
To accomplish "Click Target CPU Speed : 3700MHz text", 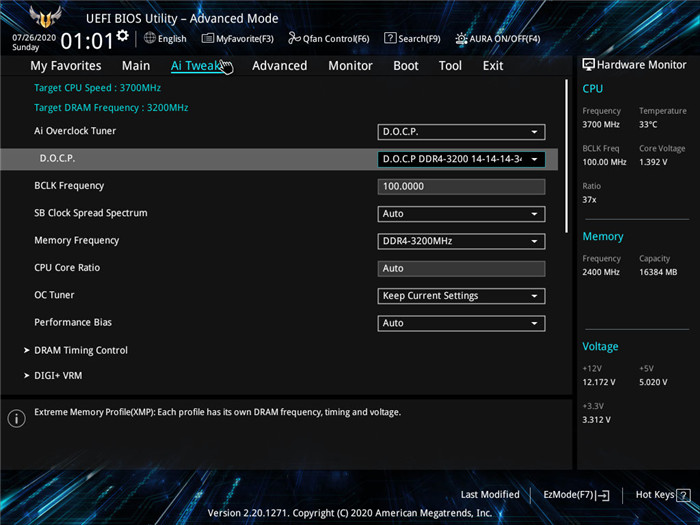I will [x=97, y=88].
